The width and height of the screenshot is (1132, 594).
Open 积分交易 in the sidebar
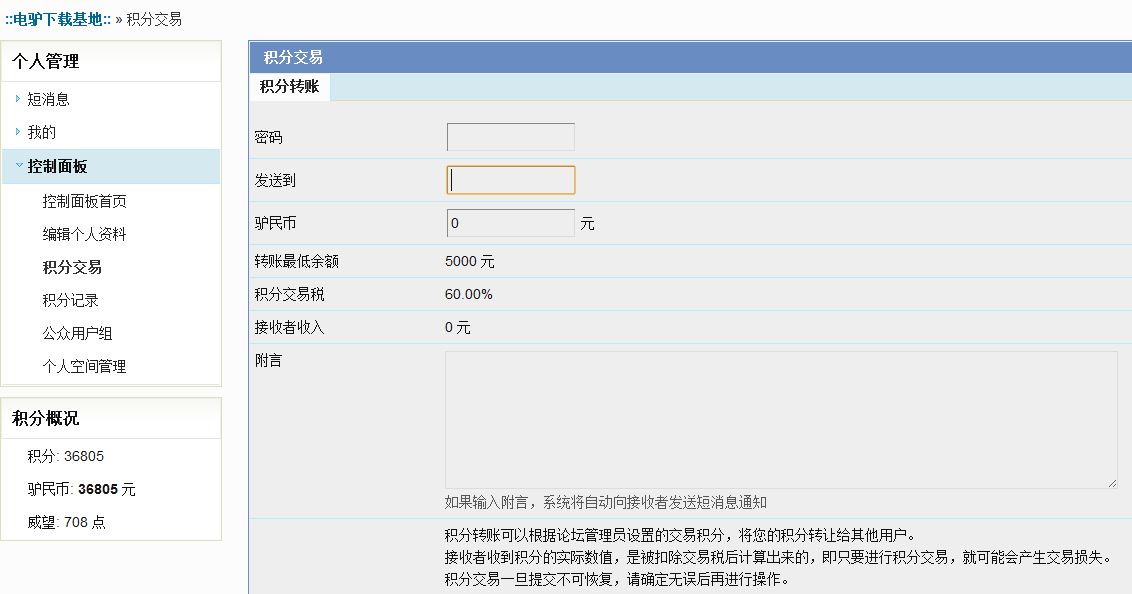[72, 268]
